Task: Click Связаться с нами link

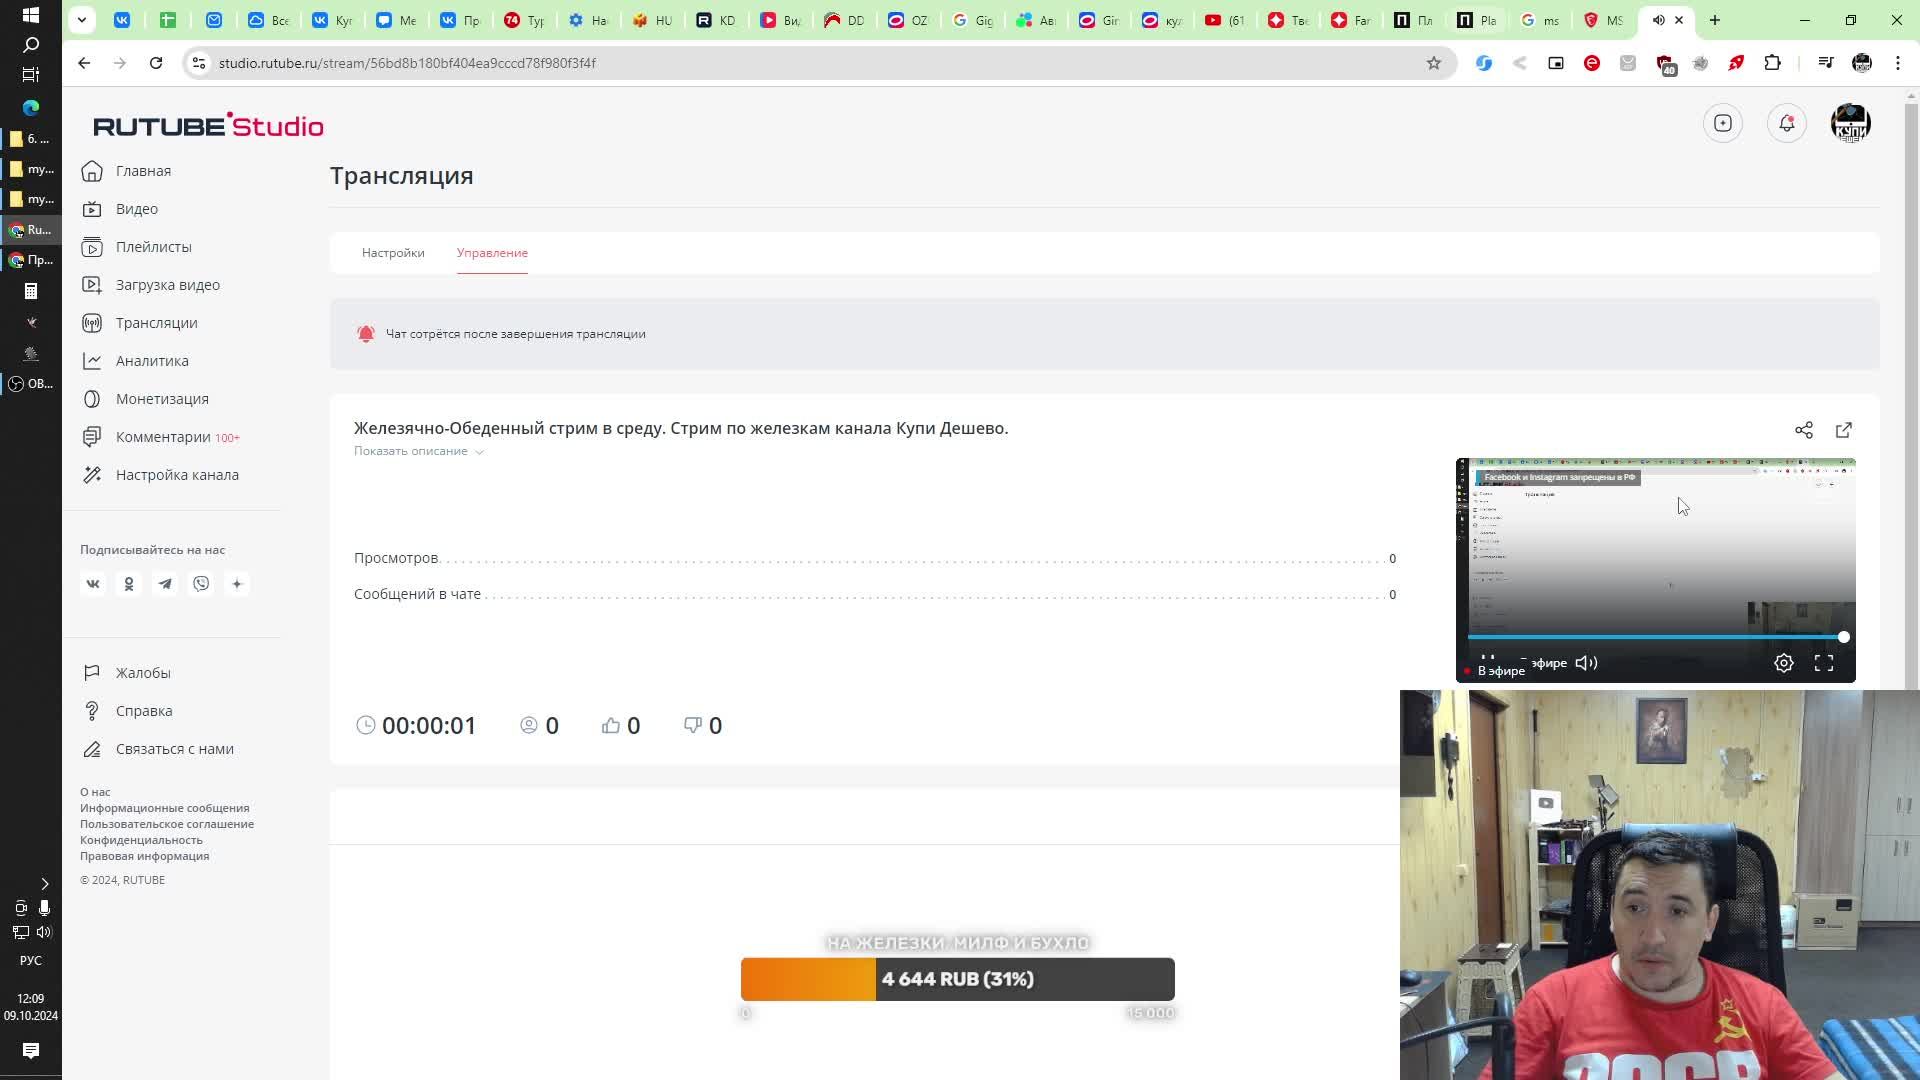Action: (174, 749)
